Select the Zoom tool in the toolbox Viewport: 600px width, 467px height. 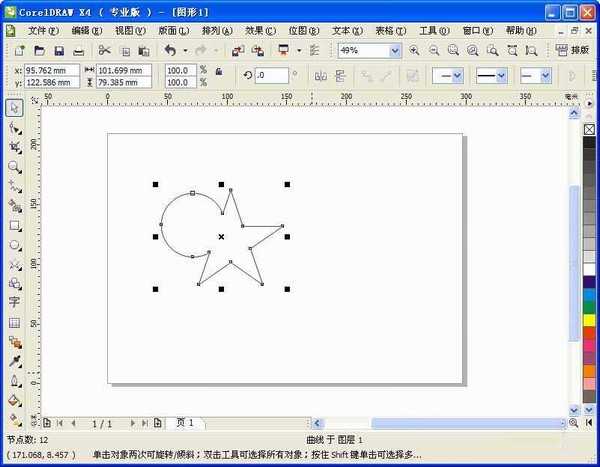click(14, 166)
